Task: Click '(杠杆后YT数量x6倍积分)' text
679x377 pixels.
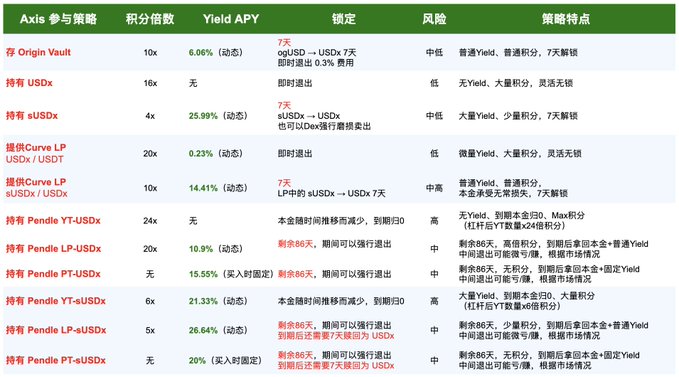Action: [x=512, y=306]
